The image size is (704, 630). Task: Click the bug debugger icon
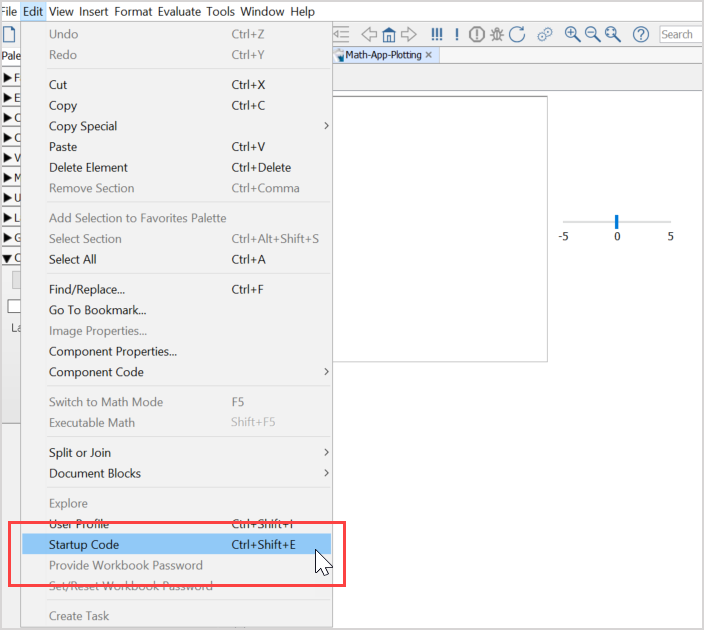(497, 34)
